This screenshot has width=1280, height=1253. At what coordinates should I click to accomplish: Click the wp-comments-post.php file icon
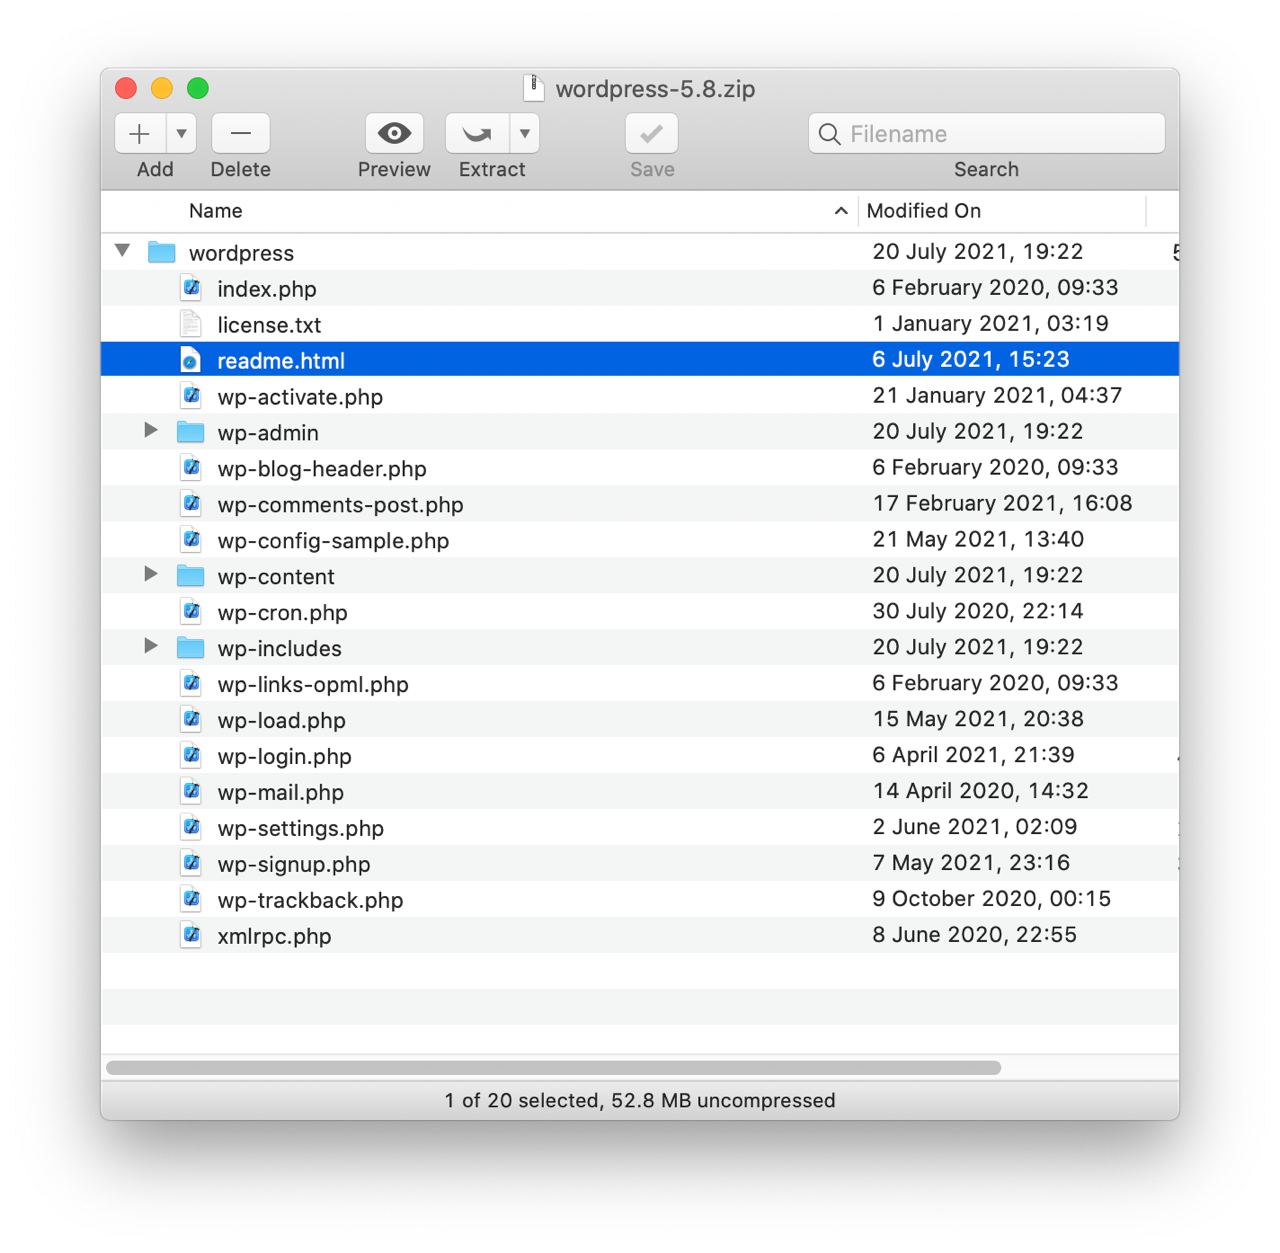(190, 504)
